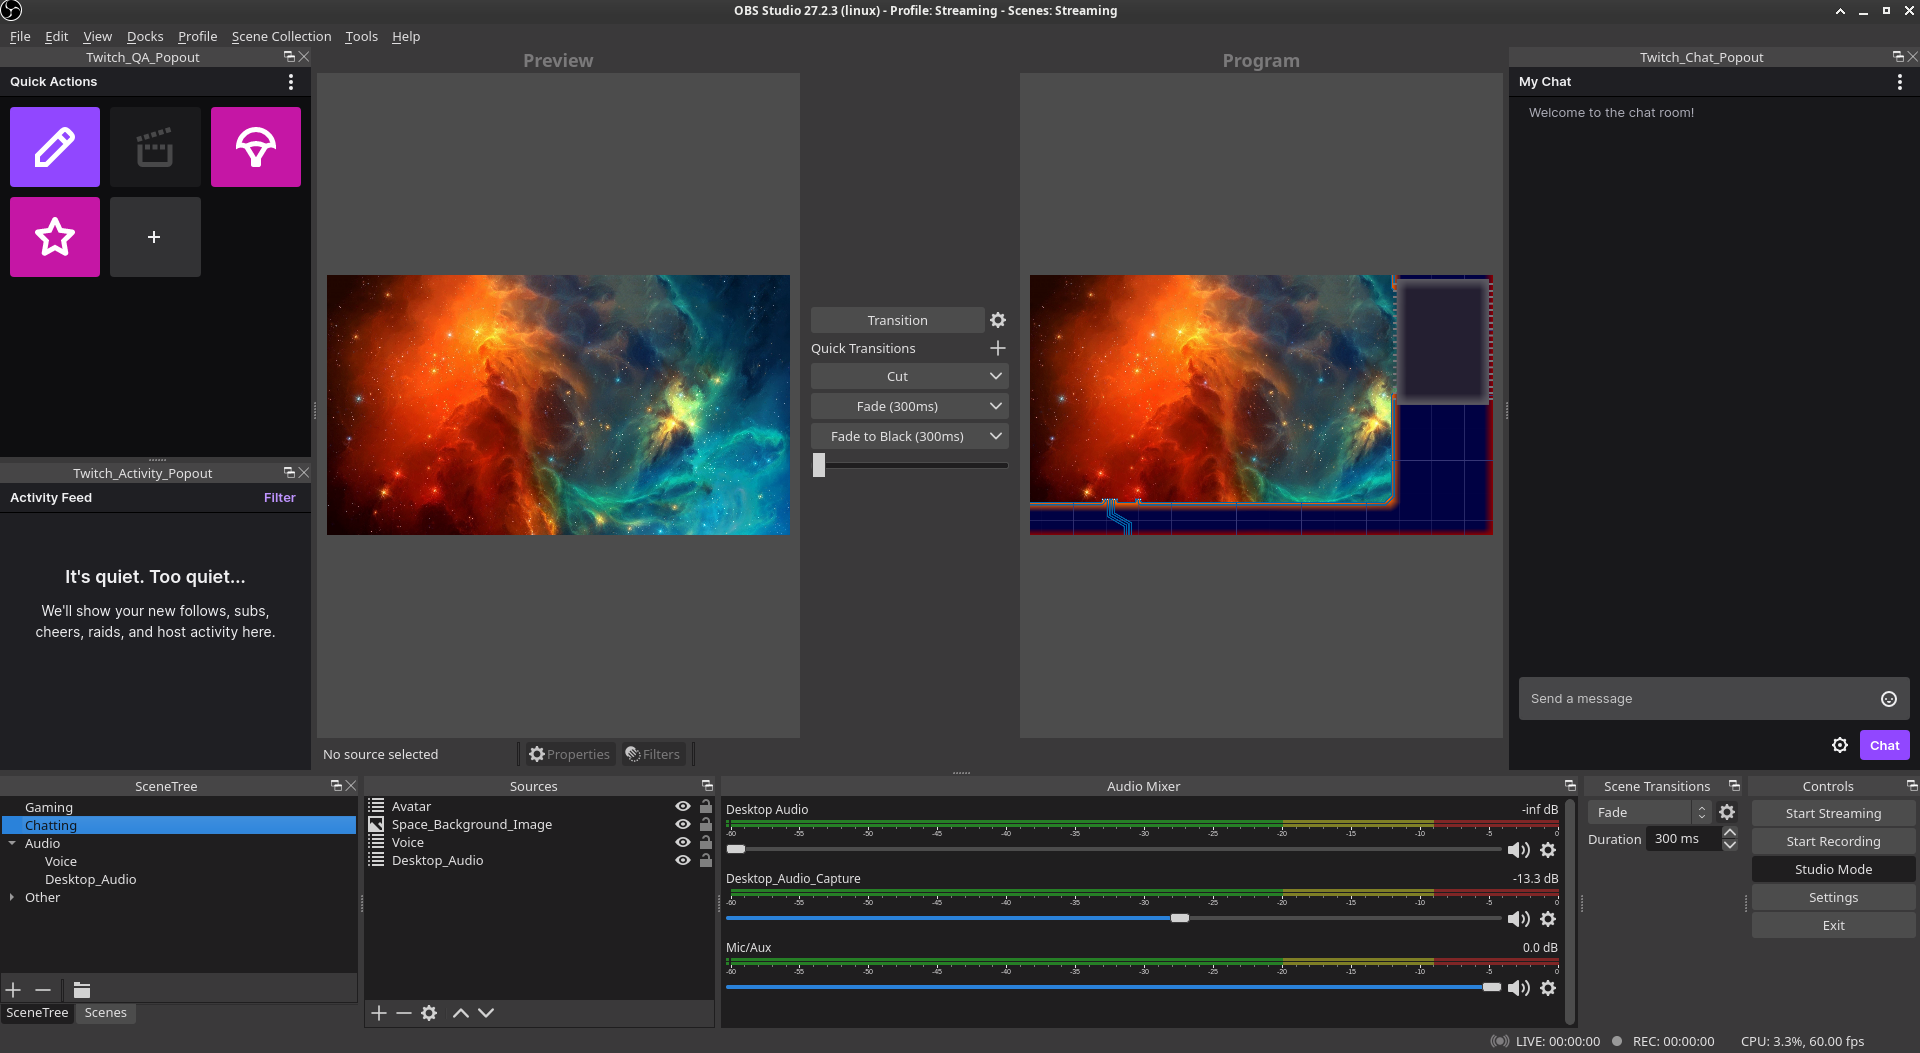The height and width of the screenshot is (1053, 1920).
Task: Switch to the Scenes tab
Action: click(x=105, y=1012)
